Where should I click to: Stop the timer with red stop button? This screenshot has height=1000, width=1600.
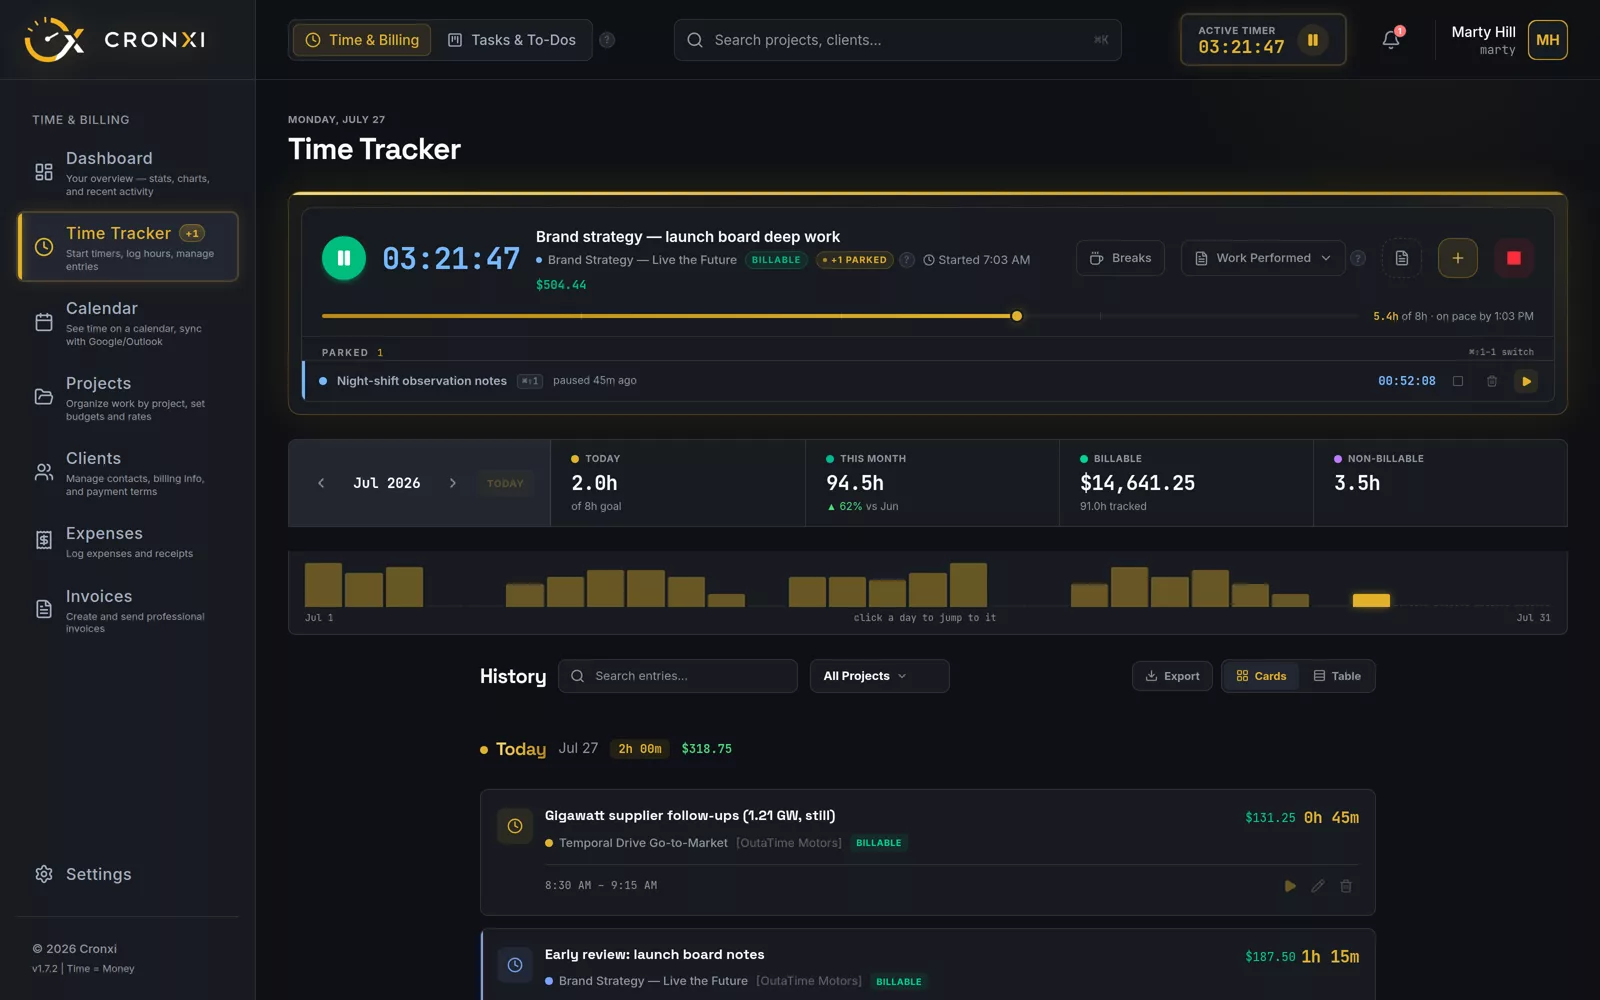[1514, 258]
